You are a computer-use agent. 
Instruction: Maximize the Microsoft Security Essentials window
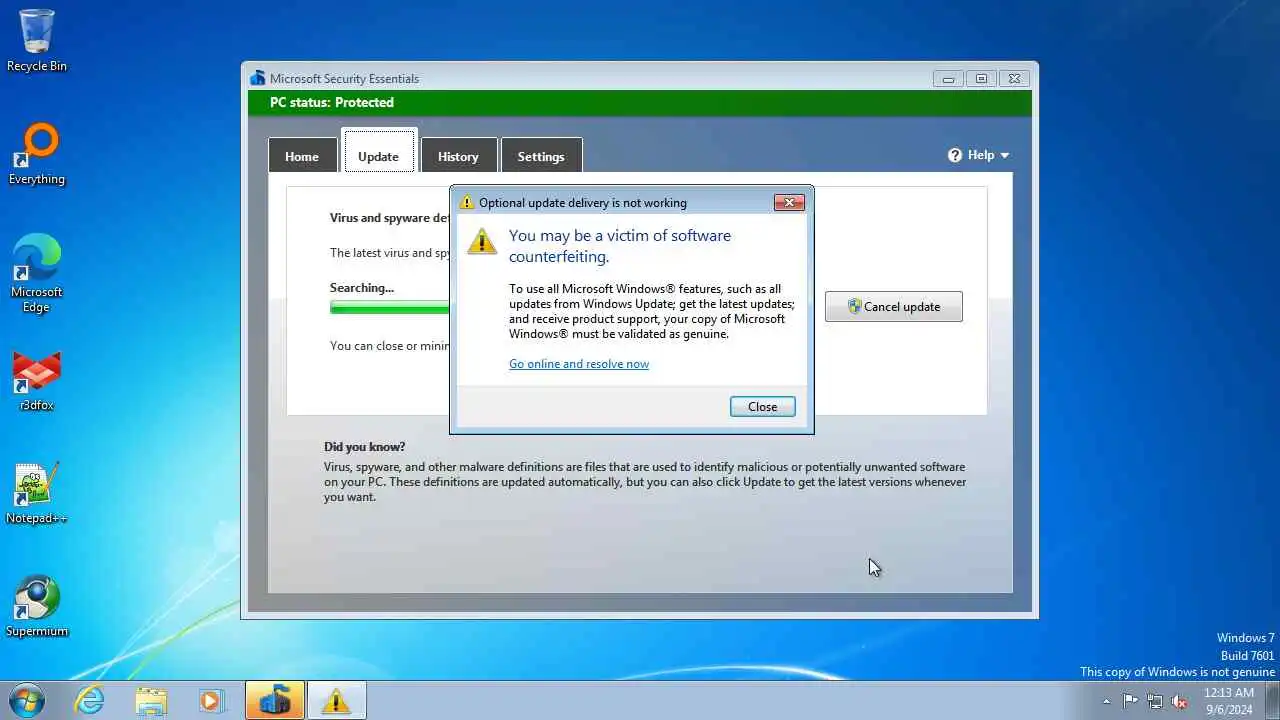point(980,79)
